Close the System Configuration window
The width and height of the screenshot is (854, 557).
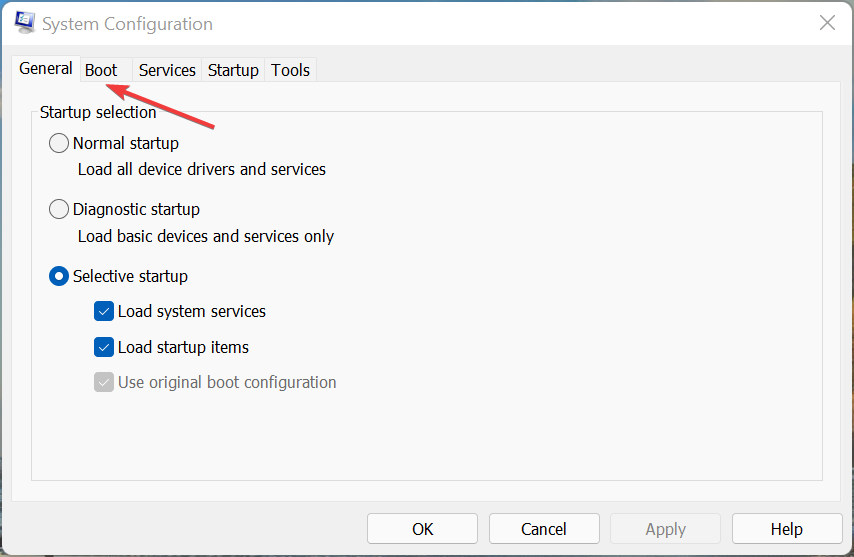click(x=827, y=23)
